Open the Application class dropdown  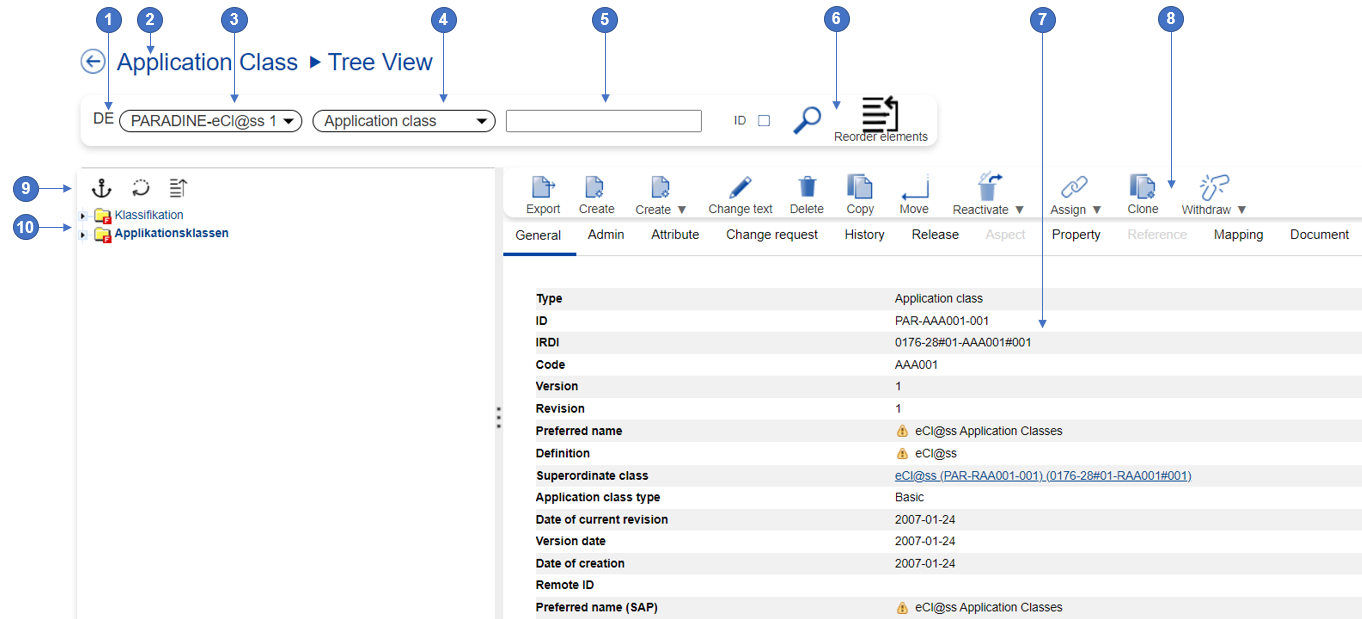pyautogui.click(x=404, y=121)
